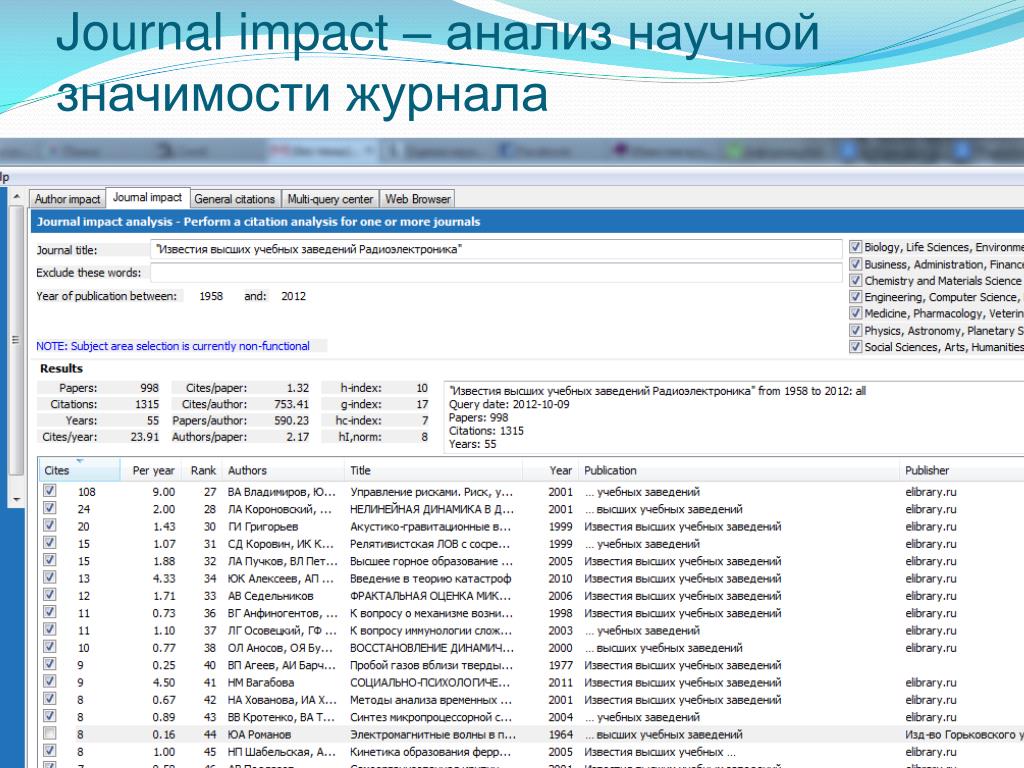Toggle Business, Administration, Finance checkbox

pyautogui.click(x=856, y=264)
